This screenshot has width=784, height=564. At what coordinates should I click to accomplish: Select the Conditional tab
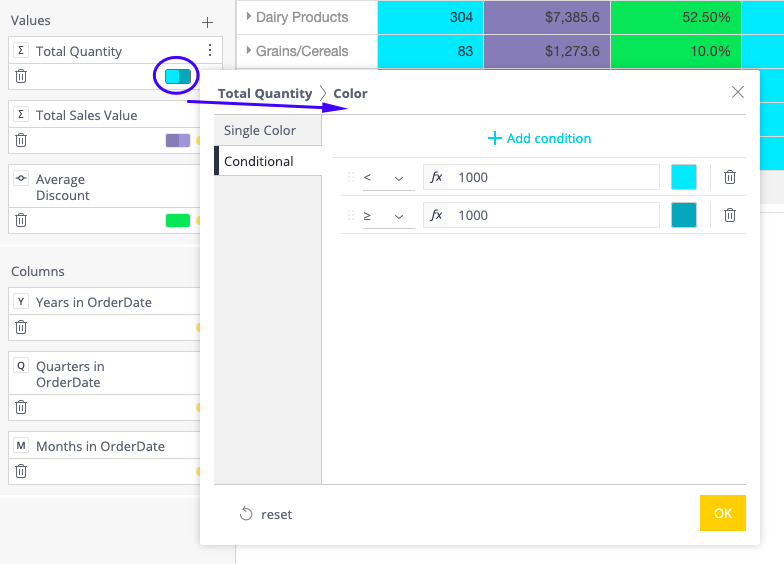(268, 161)
